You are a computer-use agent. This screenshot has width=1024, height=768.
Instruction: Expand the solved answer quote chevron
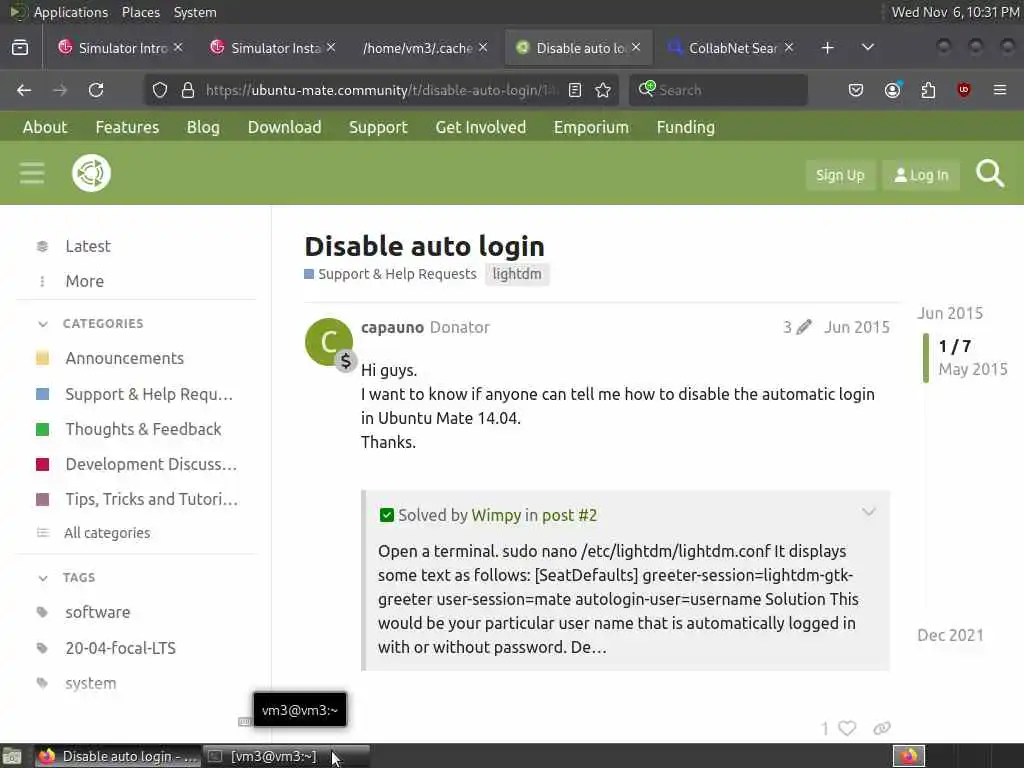[869, 512]
